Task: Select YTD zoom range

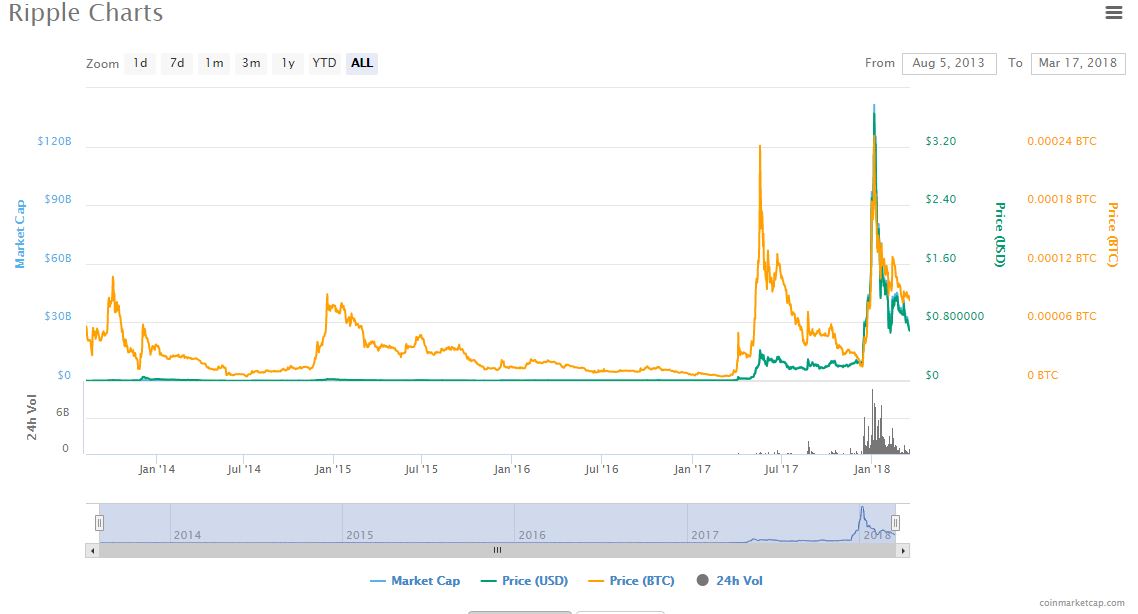Action: (324, 63)
